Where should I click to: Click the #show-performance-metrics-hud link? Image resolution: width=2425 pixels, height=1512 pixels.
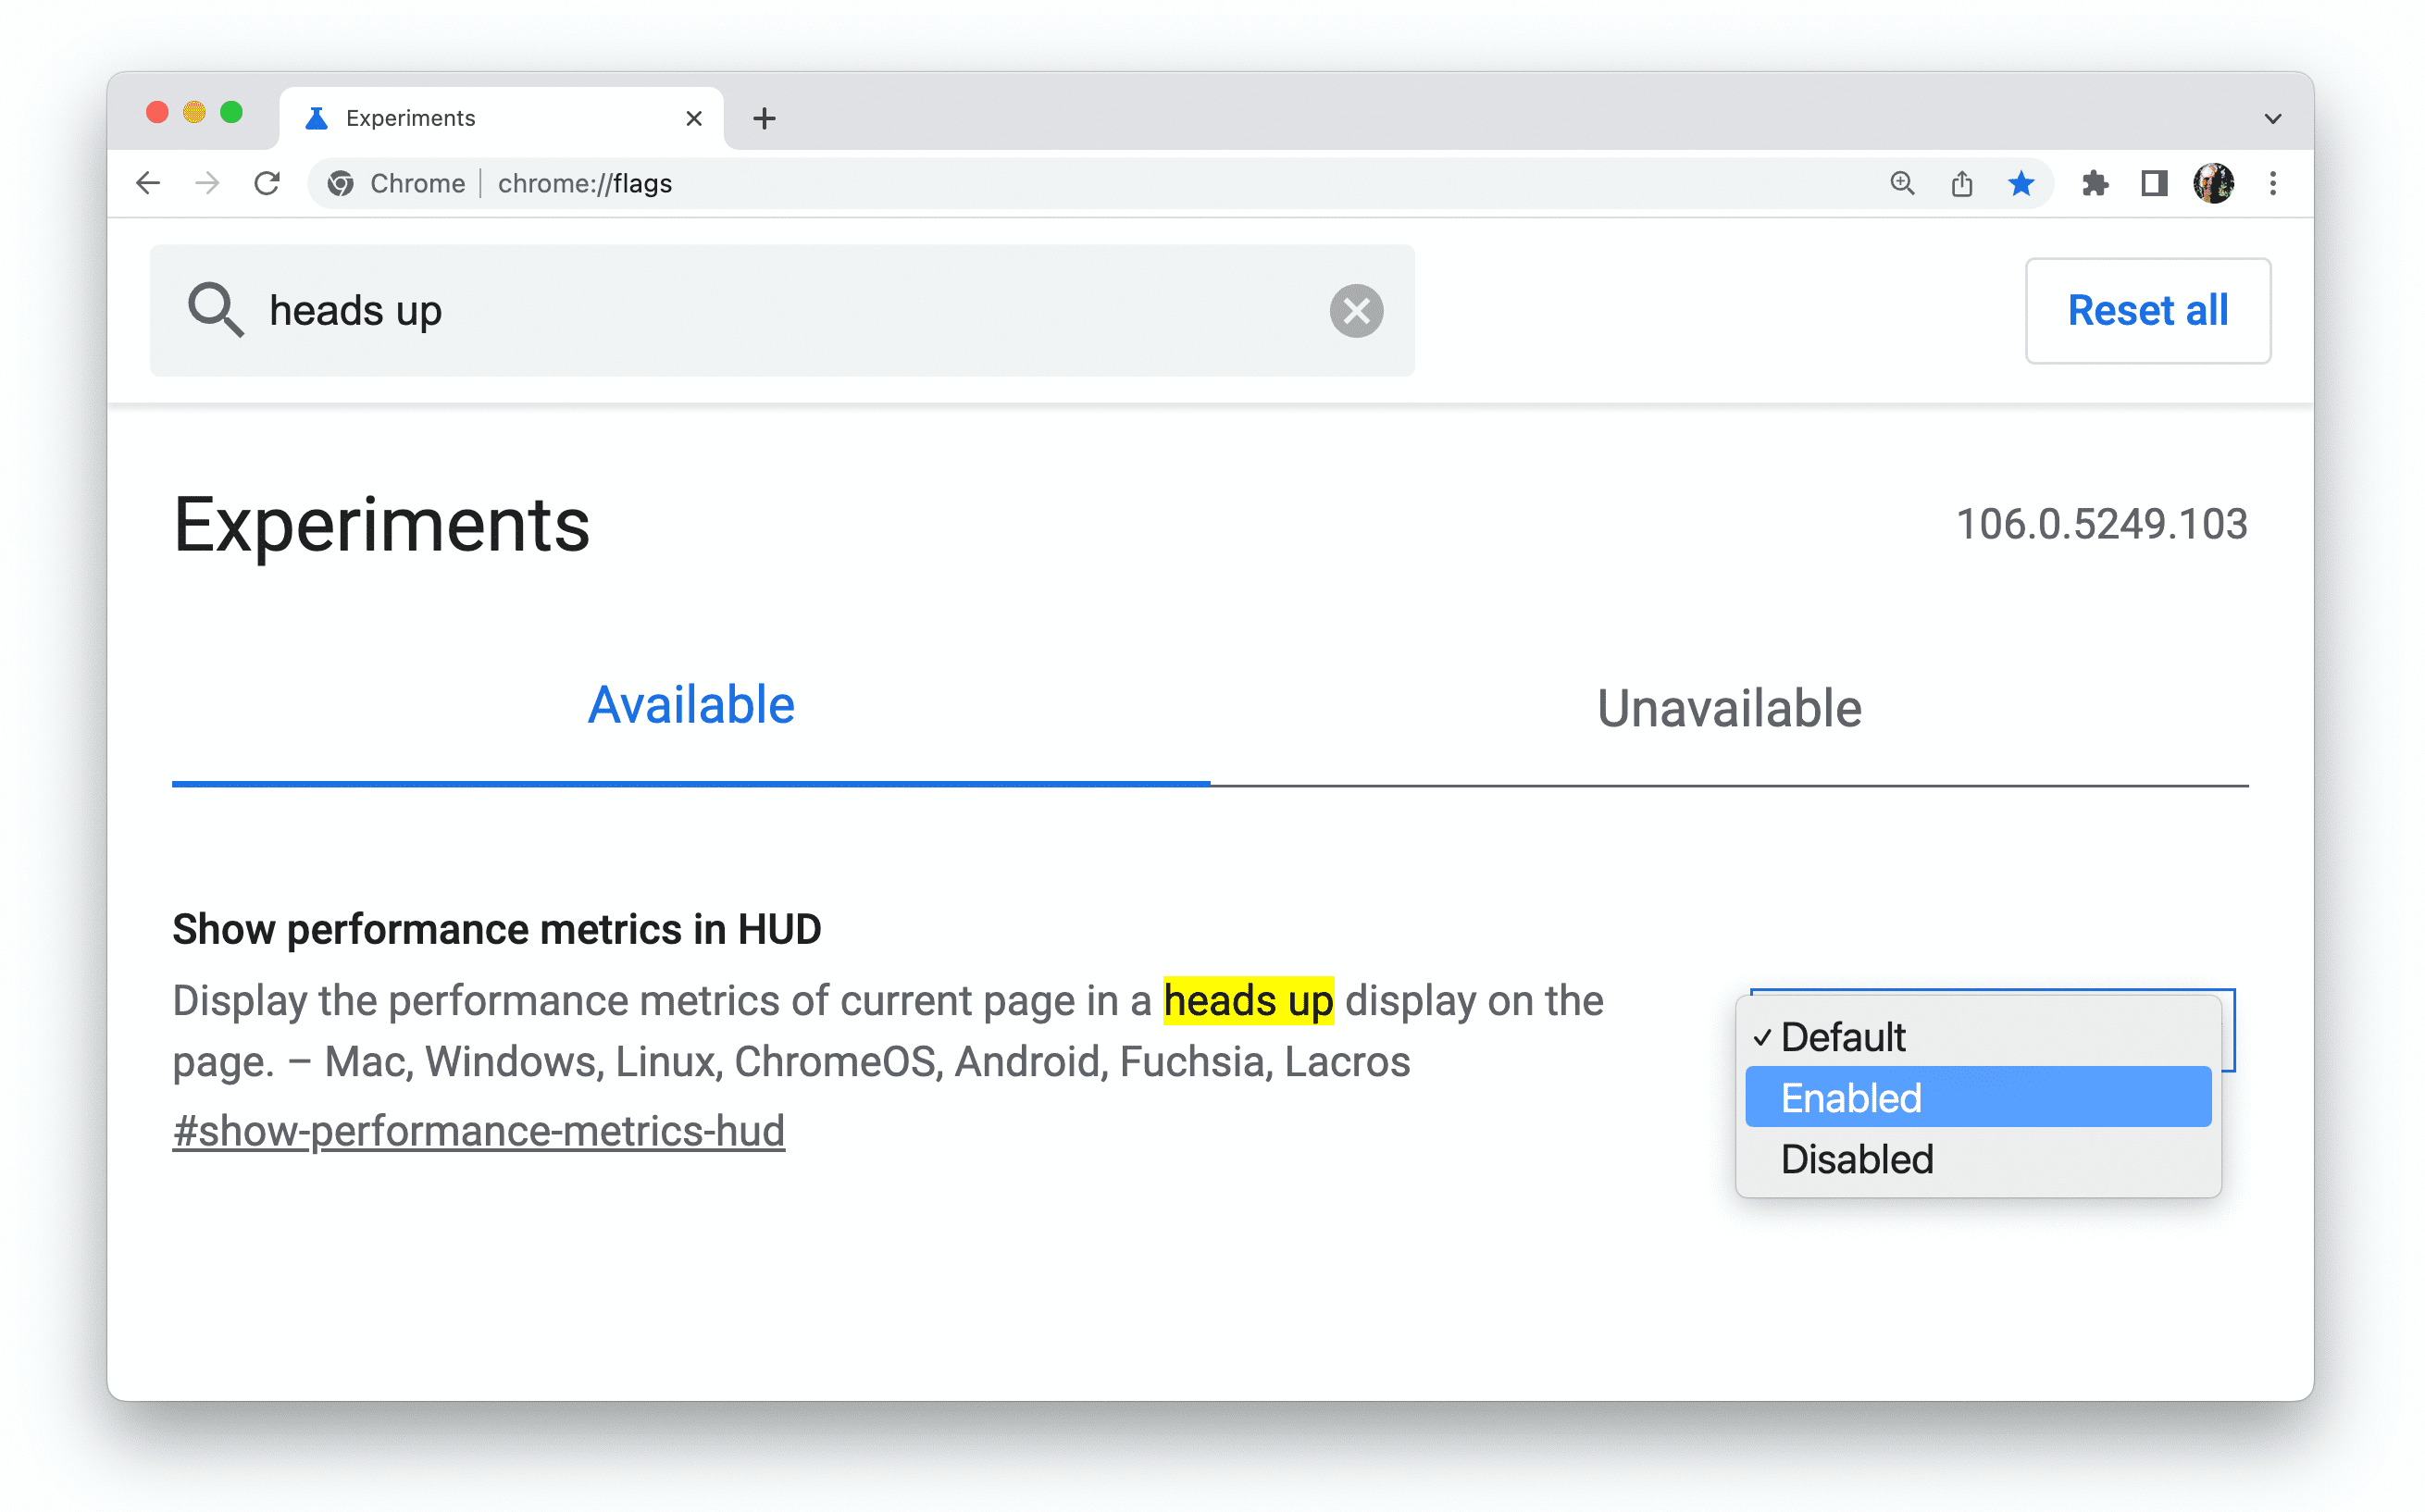[x=480, y=1131]
